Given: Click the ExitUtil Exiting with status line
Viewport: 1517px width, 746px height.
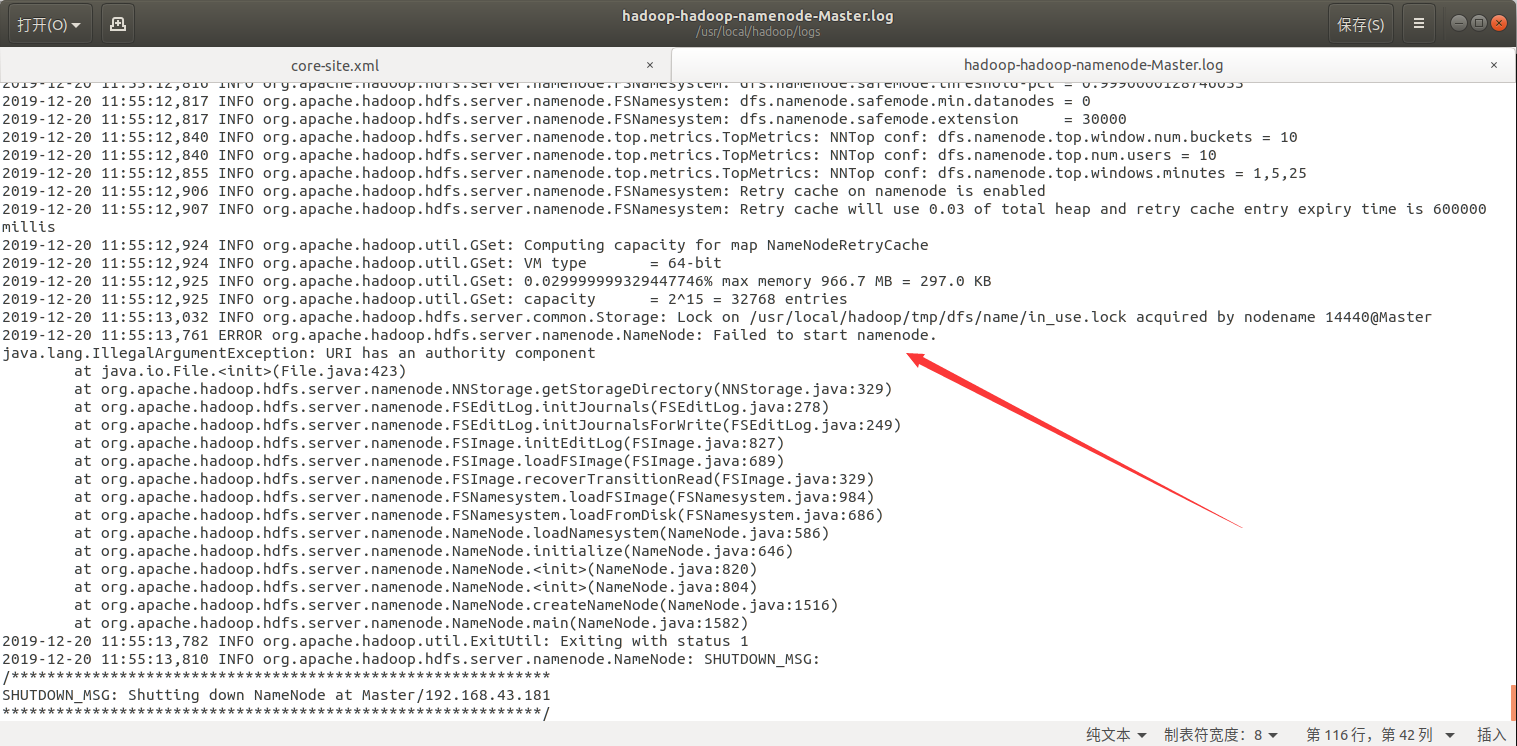Looking at the screenshot, I should pyautogui.click(x=400, y=640).
